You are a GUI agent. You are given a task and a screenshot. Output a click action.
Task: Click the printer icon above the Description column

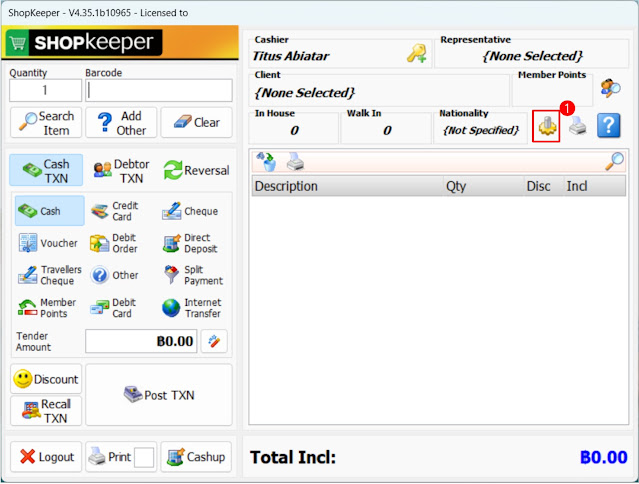(295, 162)
